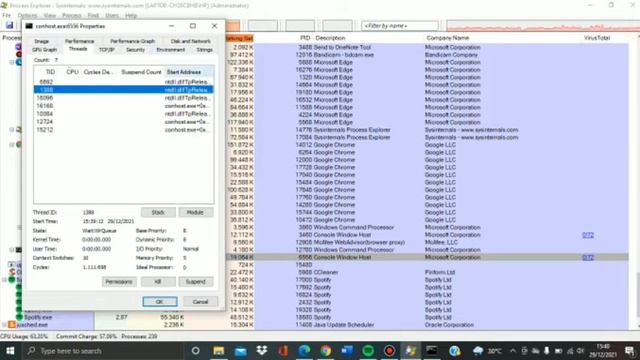Open the weather widget showing 30°C
The image size is (640, 360).
[488, 351]
